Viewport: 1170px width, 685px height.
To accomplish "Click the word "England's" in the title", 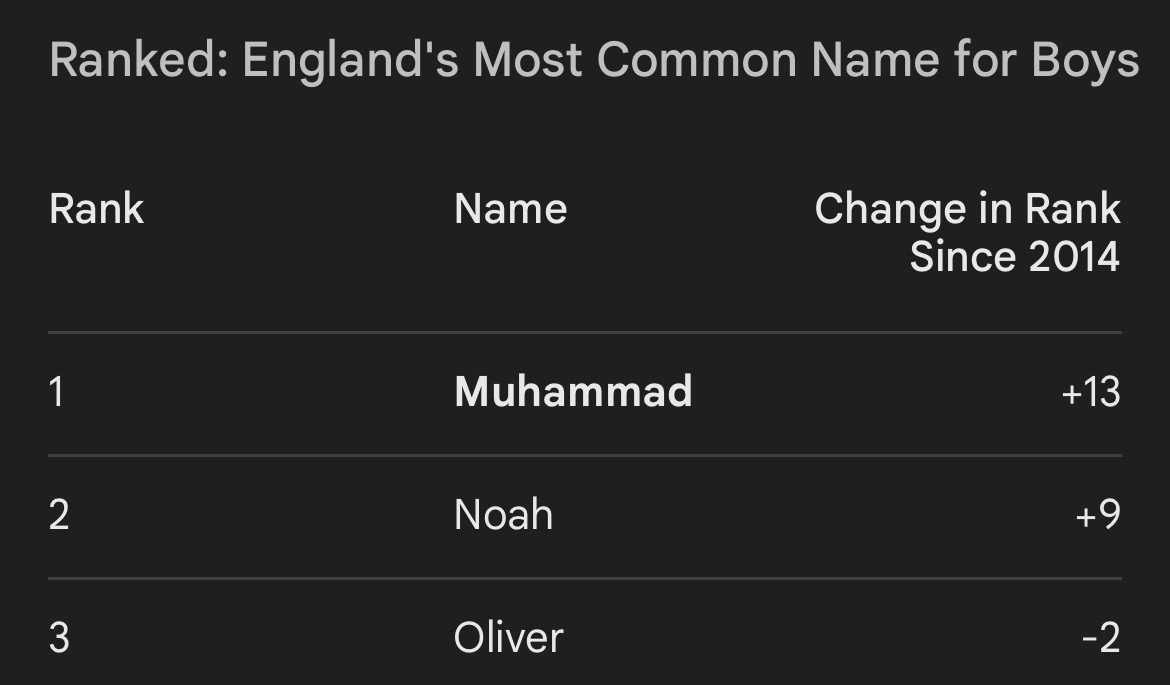I will pos(349,60).
